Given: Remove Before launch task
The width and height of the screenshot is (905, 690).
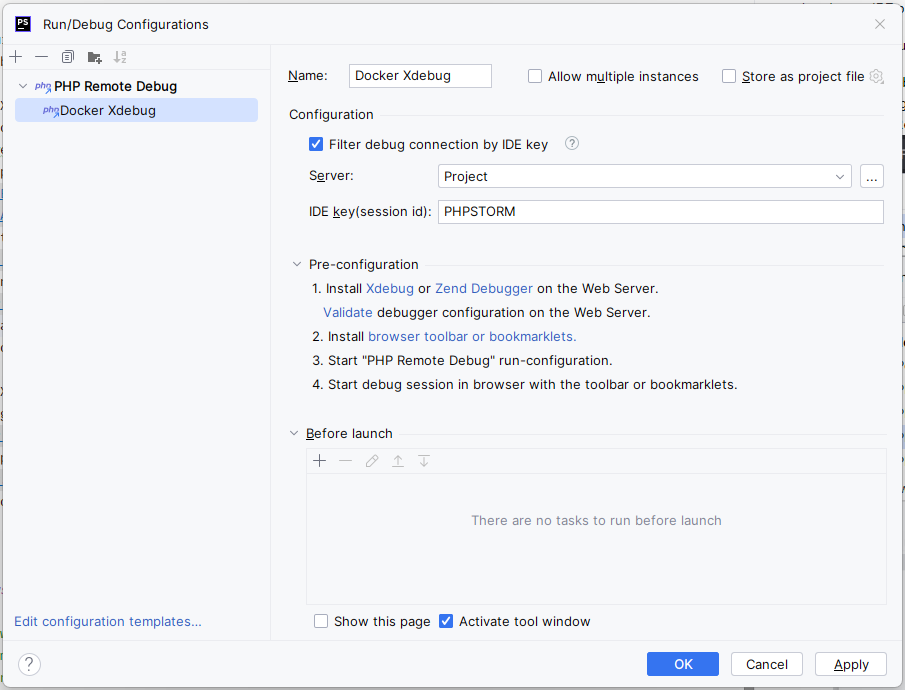Looking at the screenshot, I should pos(346,461).
